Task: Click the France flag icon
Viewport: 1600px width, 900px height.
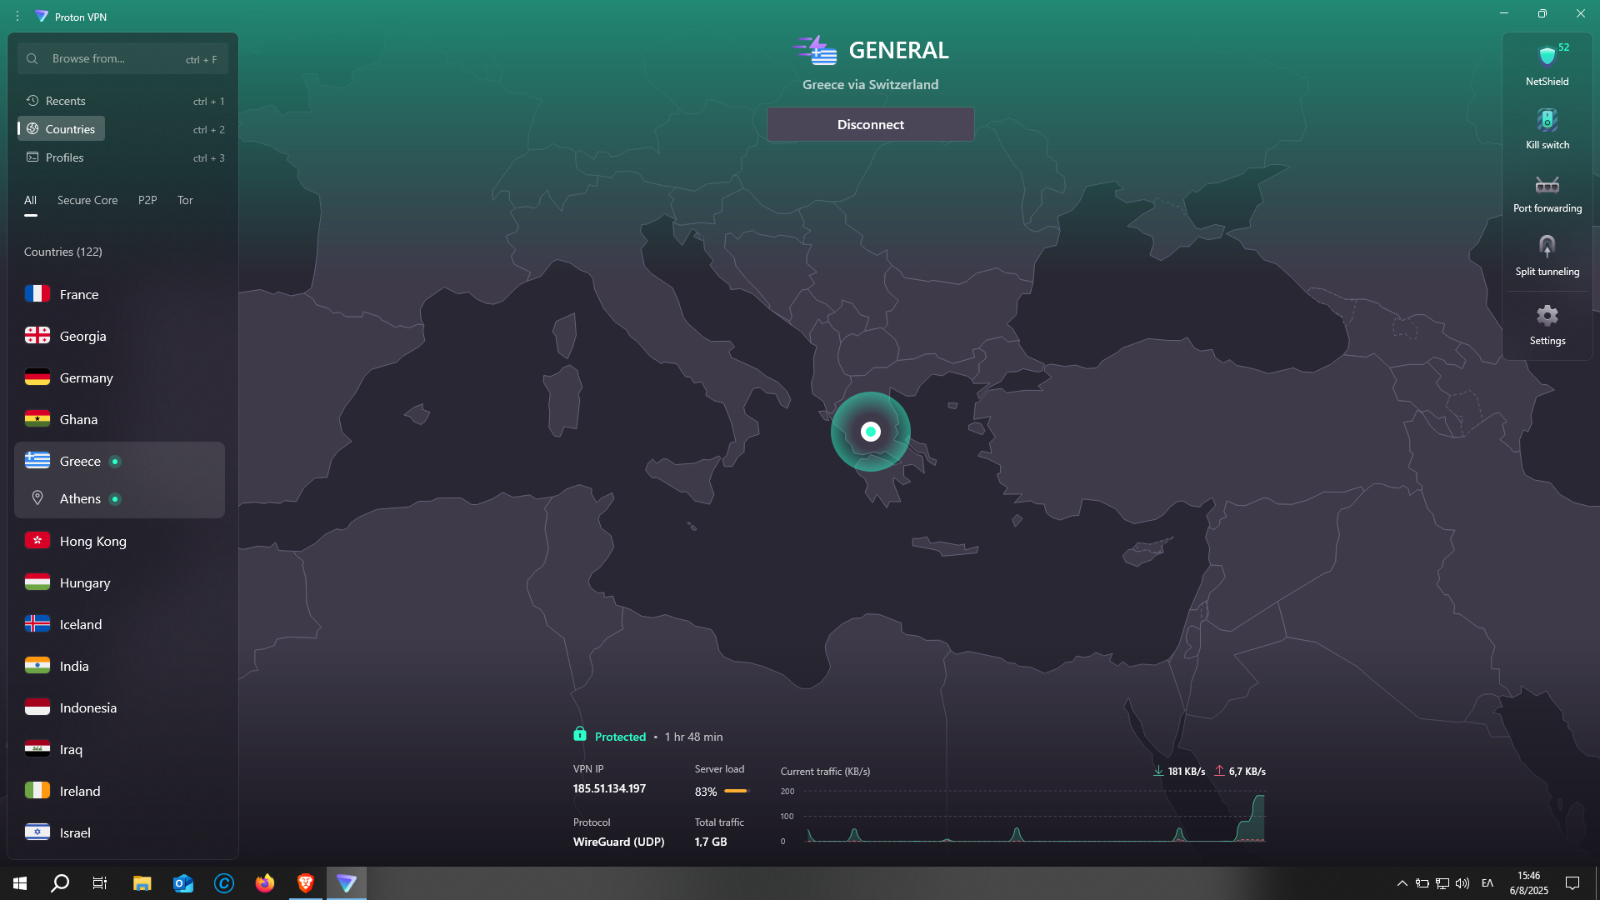Action: tap(37, 294)
